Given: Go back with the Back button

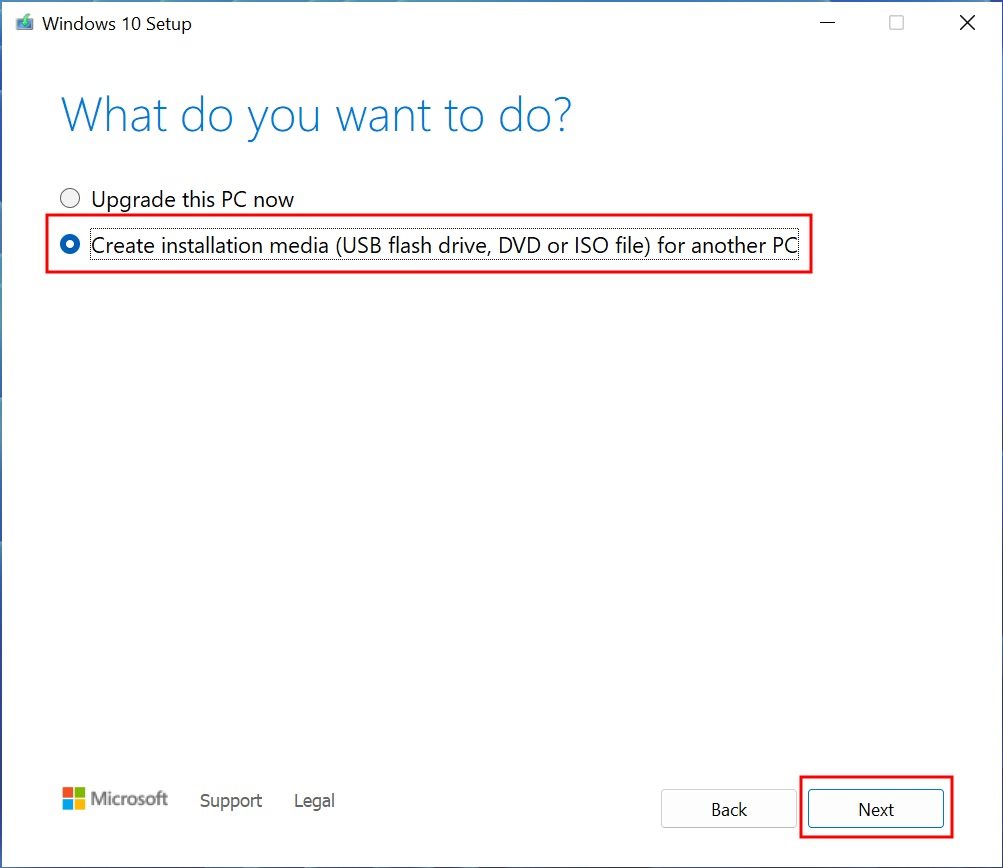Looking at the screenshot, I should 729,809.
